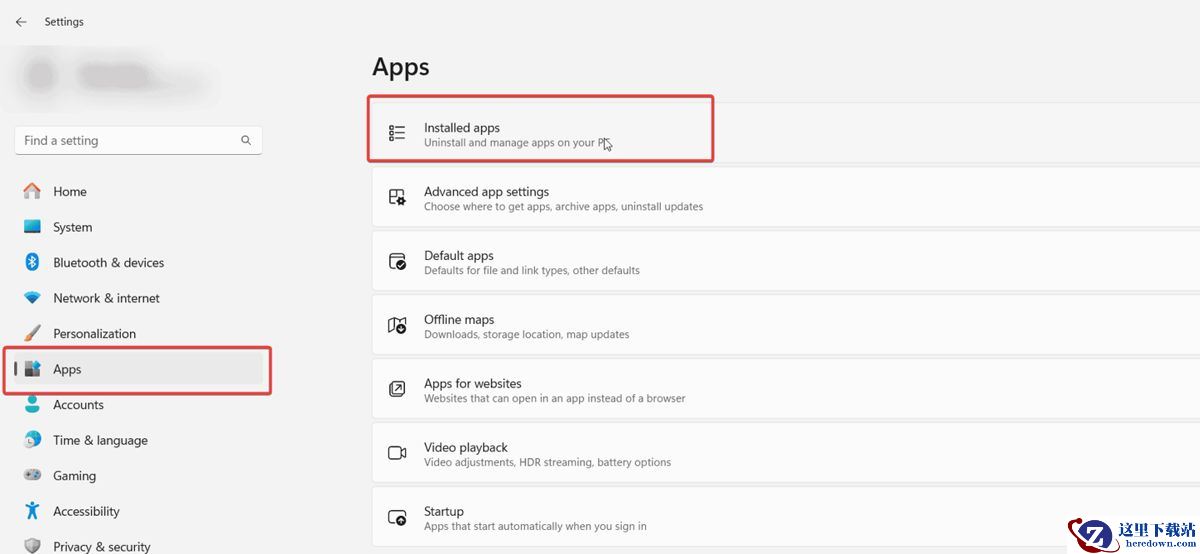Click the user profile picture
The image size is (1200, 554).
[x=41, y=75]
